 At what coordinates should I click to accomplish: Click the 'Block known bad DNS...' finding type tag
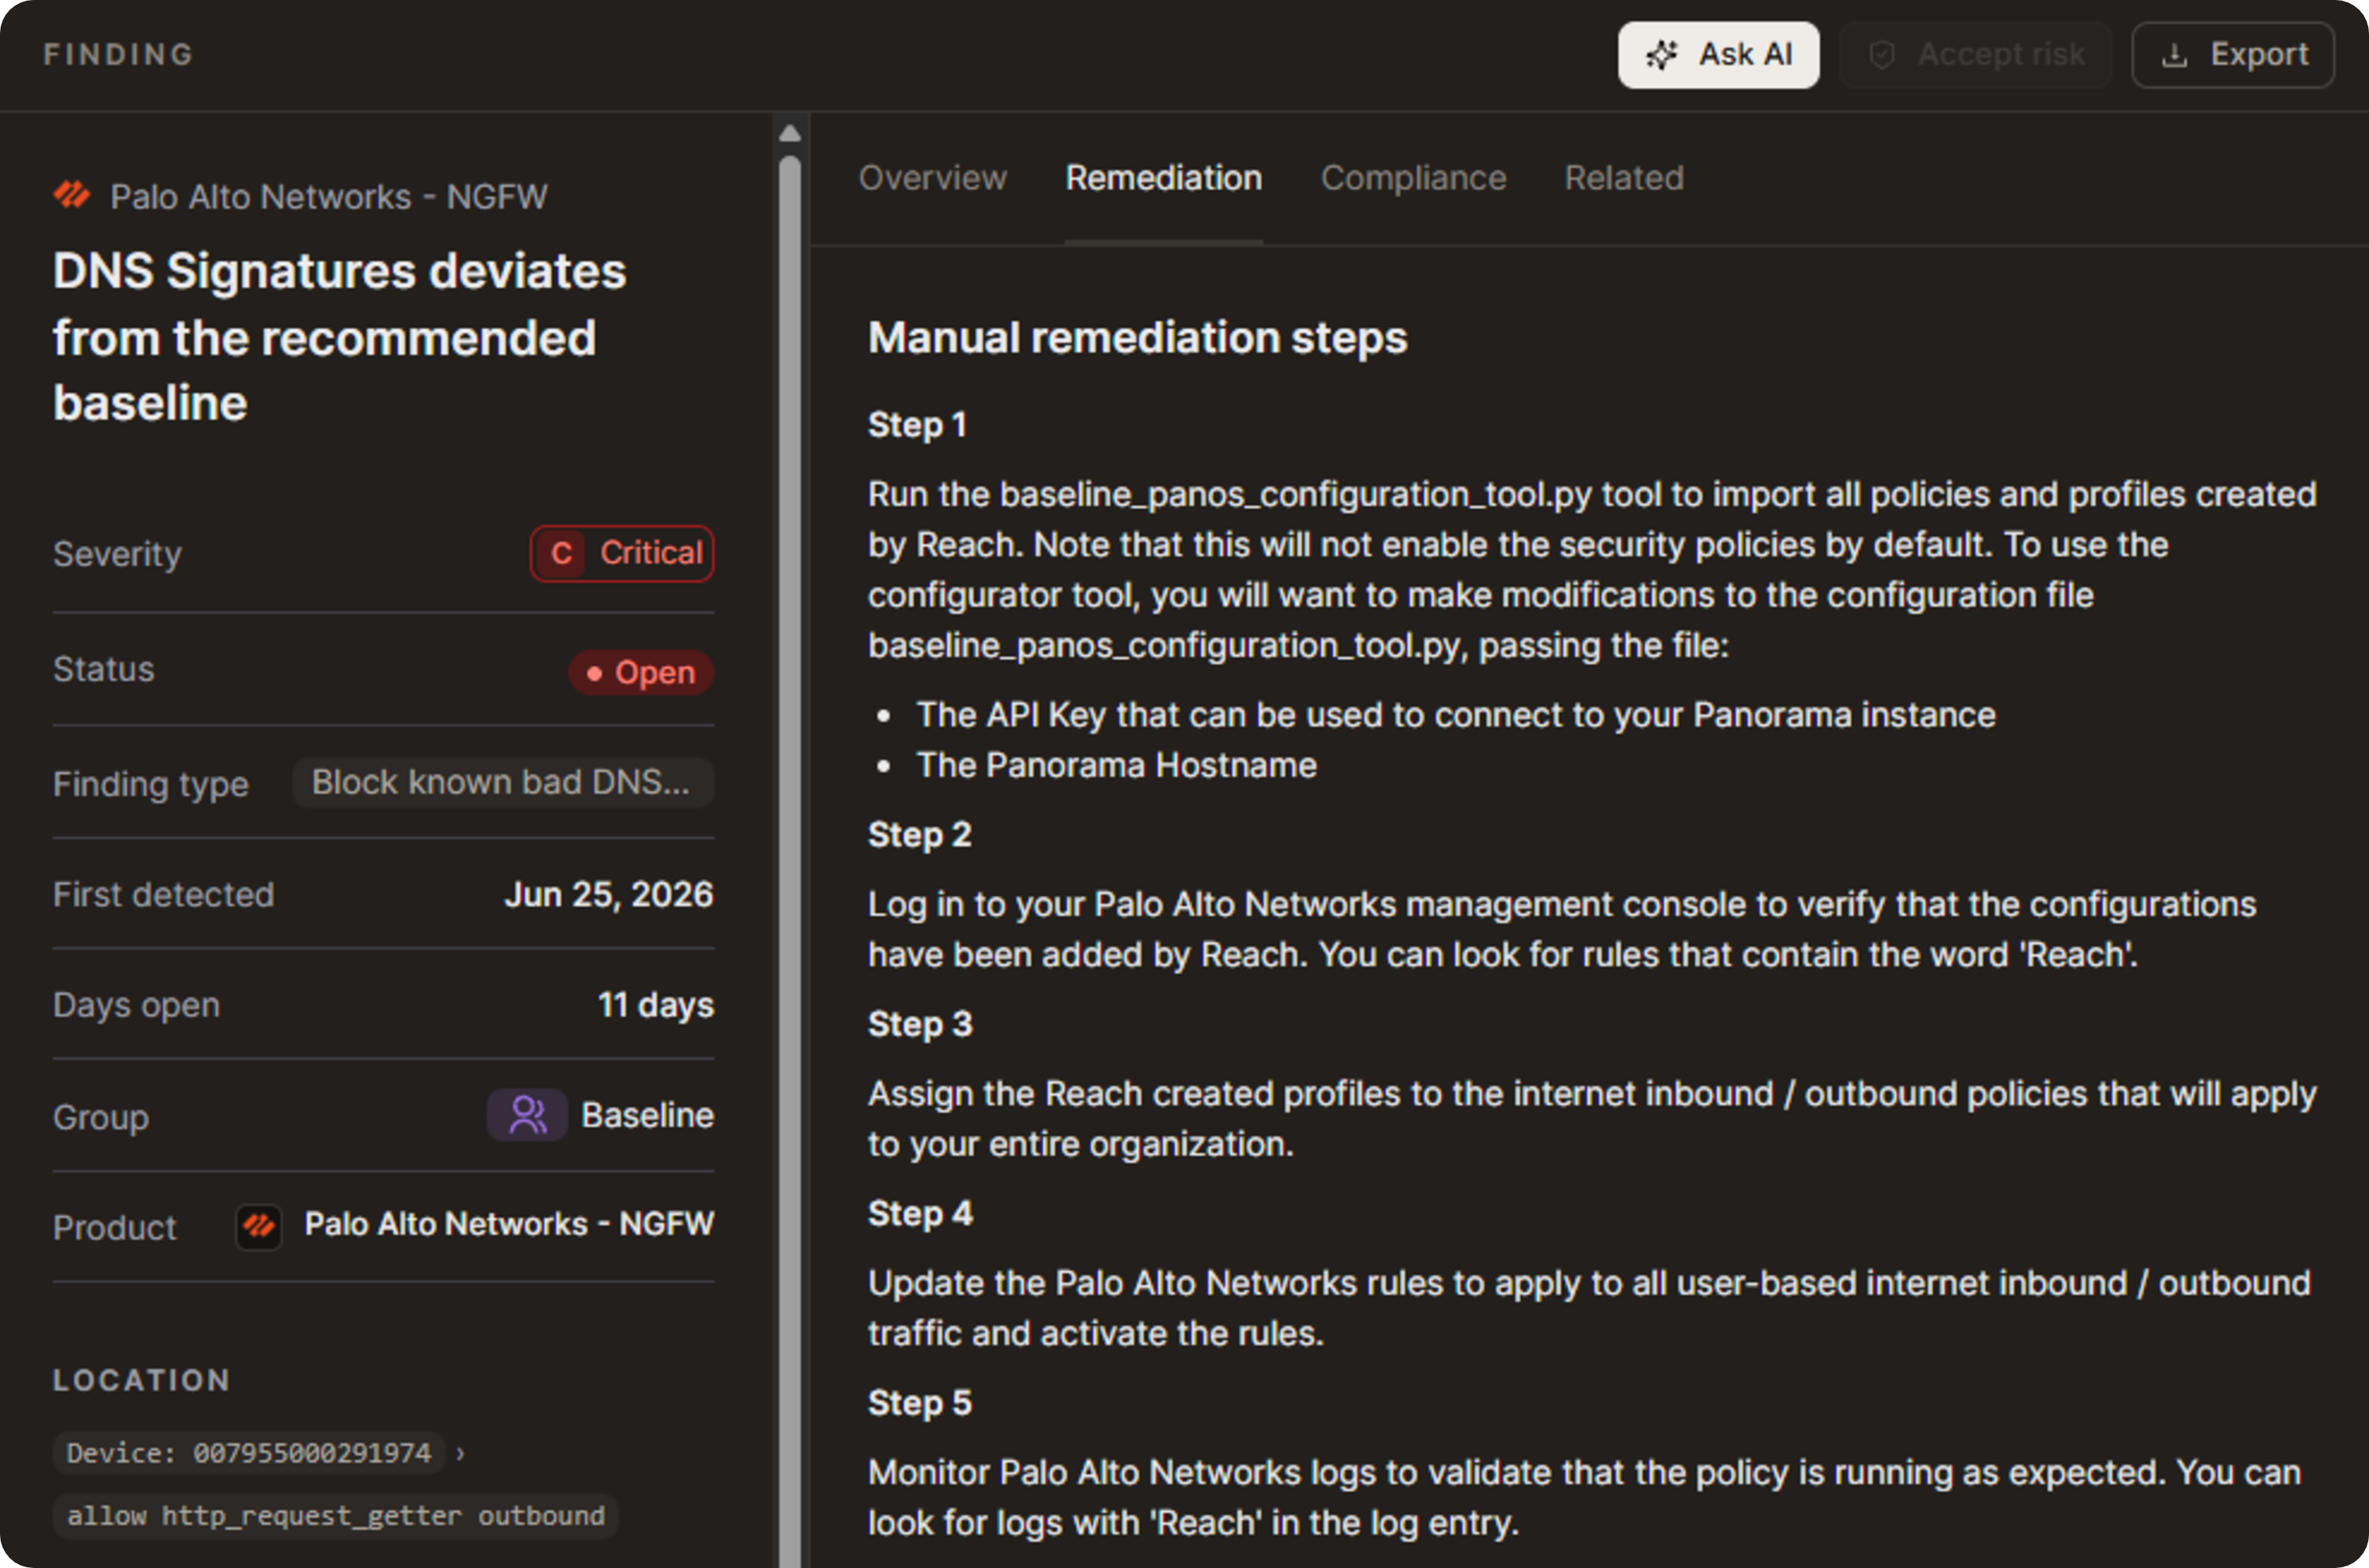[x=503, y=782]
